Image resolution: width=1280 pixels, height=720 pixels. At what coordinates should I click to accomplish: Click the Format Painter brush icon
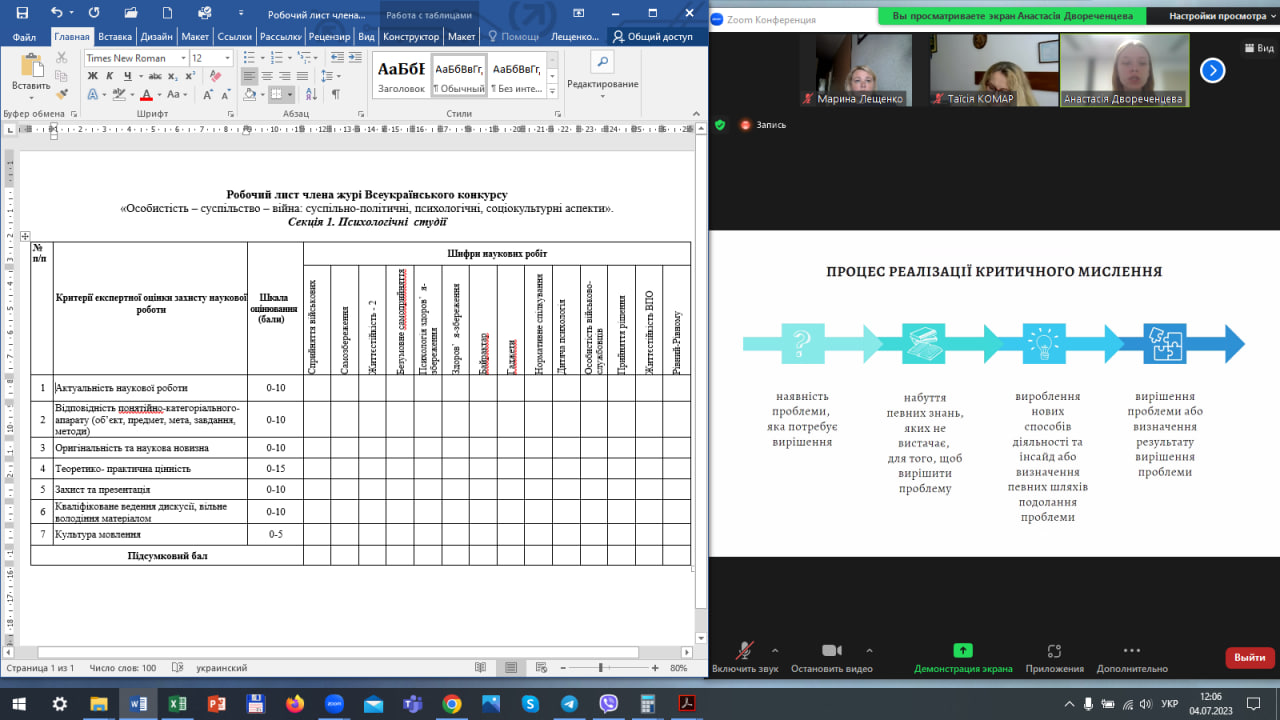[62, 94]
